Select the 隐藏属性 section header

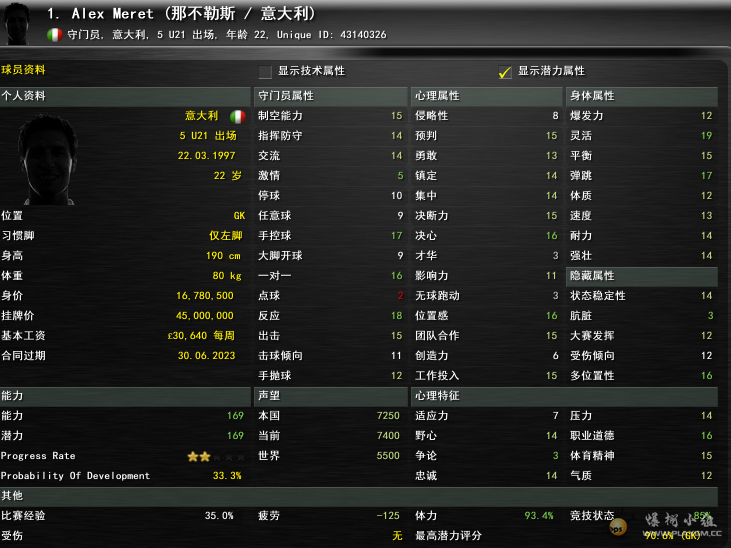(642, 276)
